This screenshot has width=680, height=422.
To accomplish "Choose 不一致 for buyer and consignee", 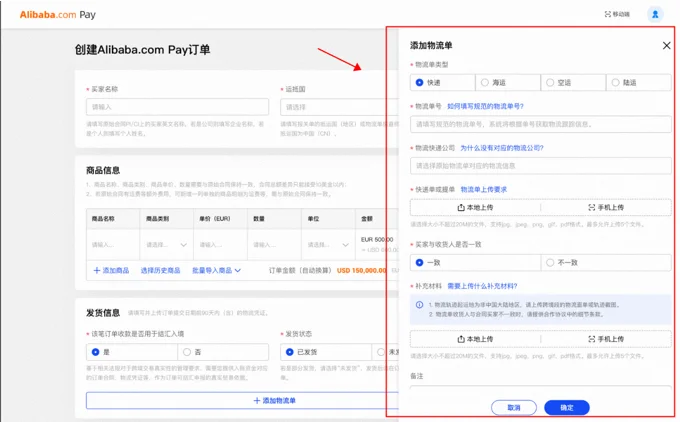I will click(550, 262).
